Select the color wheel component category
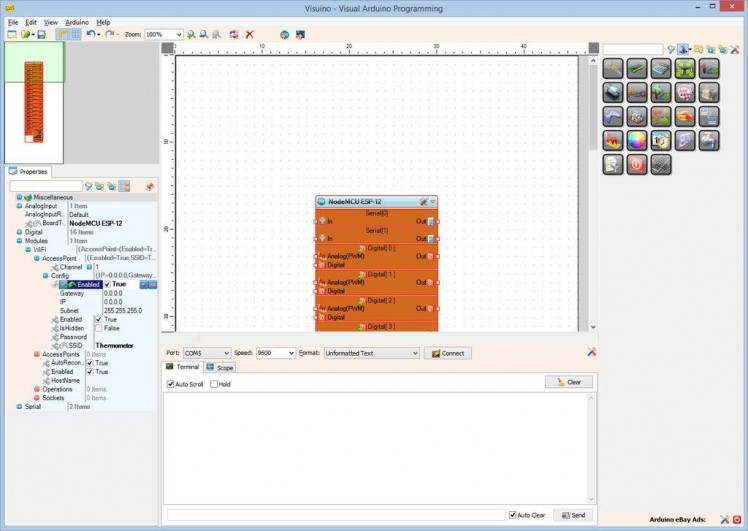 [636, 141]
